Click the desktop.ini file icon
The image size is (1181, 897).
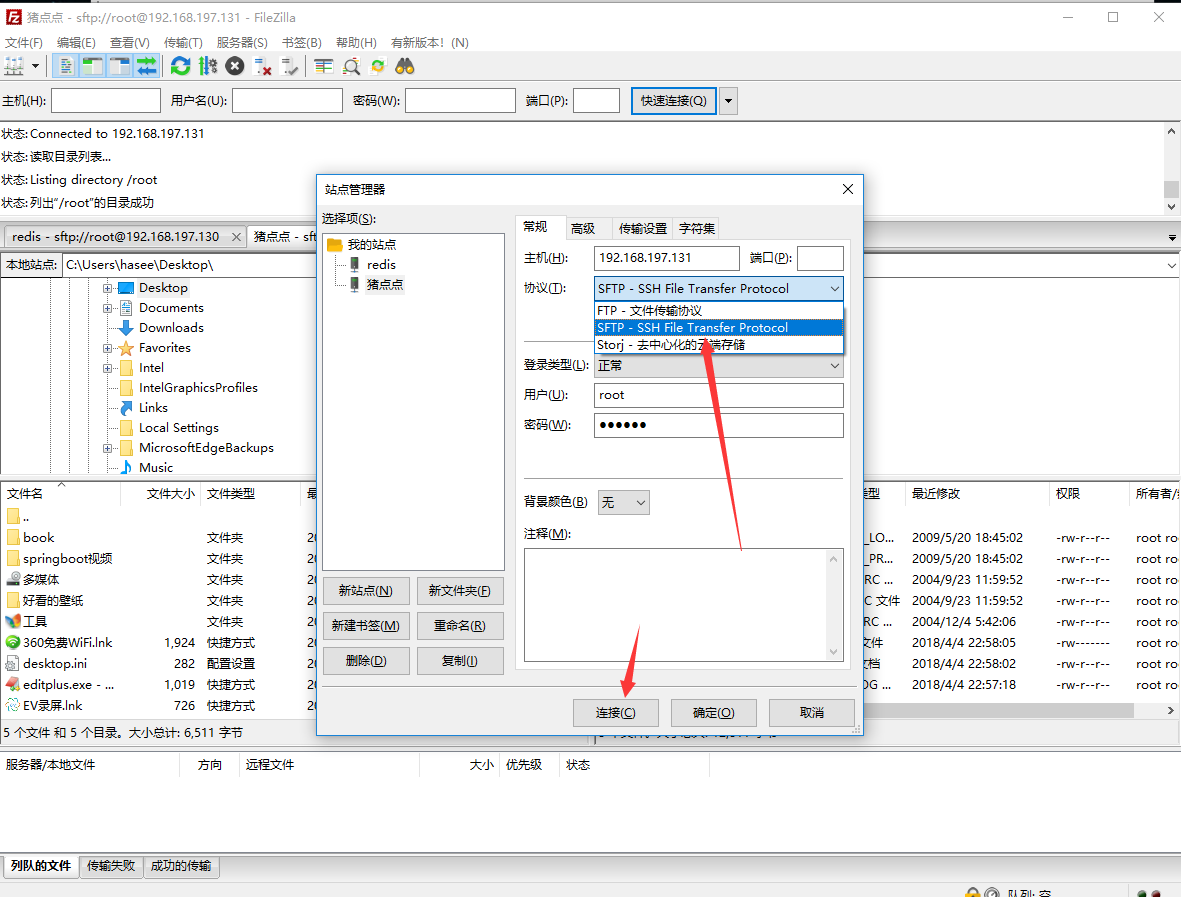click(13, 664)
